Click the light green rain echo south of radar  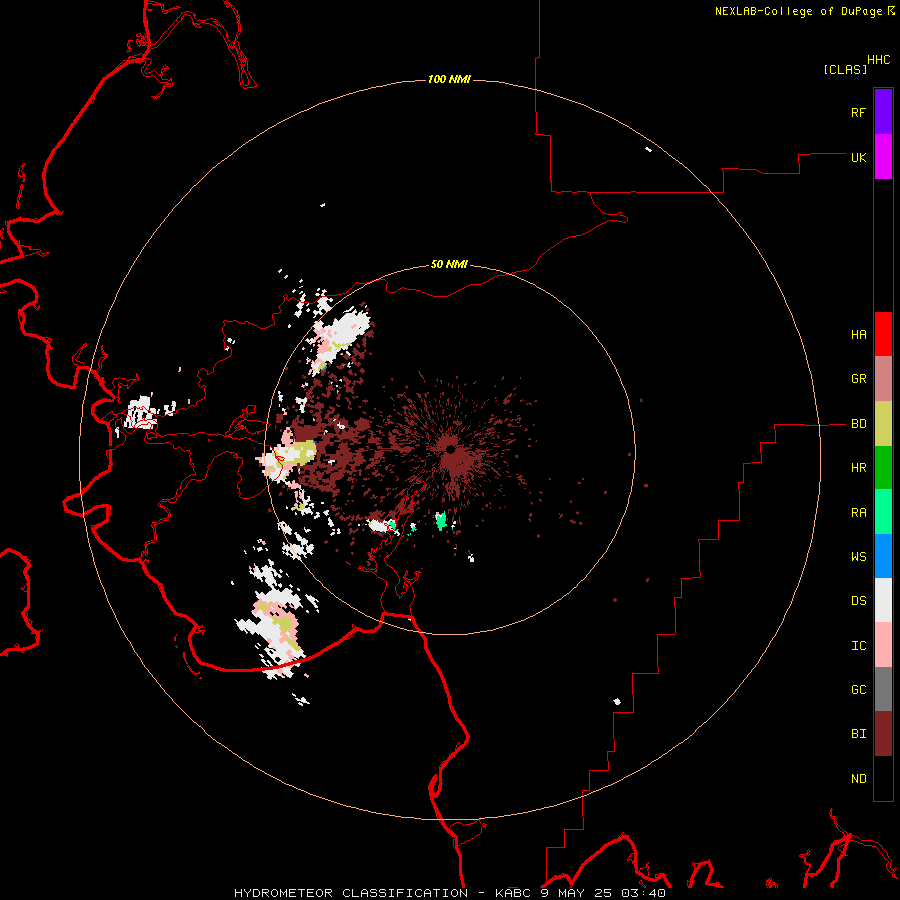click(441, 520)
